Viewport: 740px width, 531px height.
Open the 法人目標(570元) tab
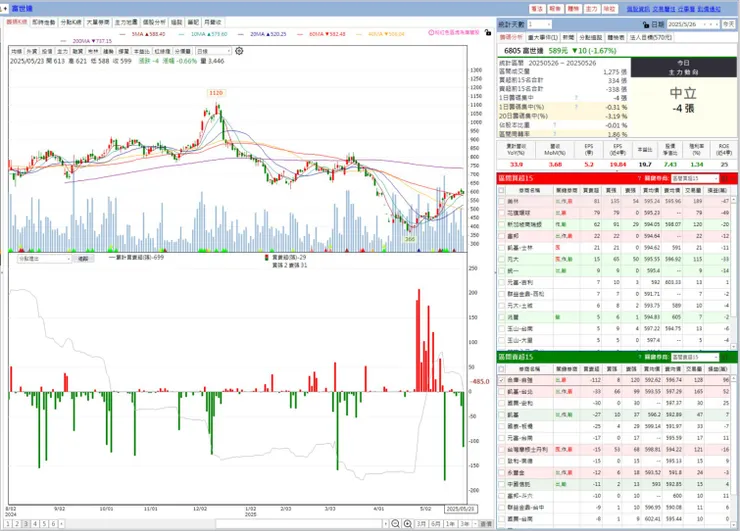click(651, 37)
